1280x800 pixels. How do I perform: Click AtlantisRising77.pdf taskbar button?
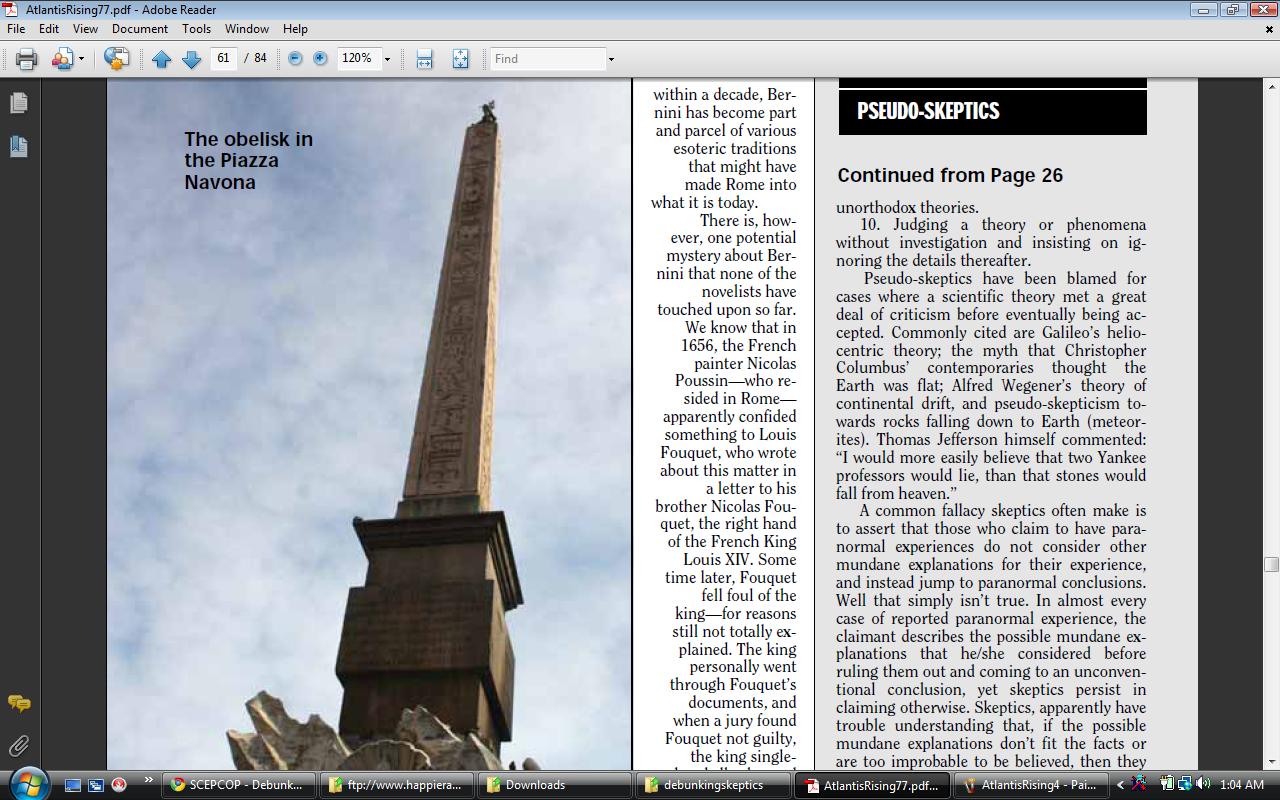point(872,785)
